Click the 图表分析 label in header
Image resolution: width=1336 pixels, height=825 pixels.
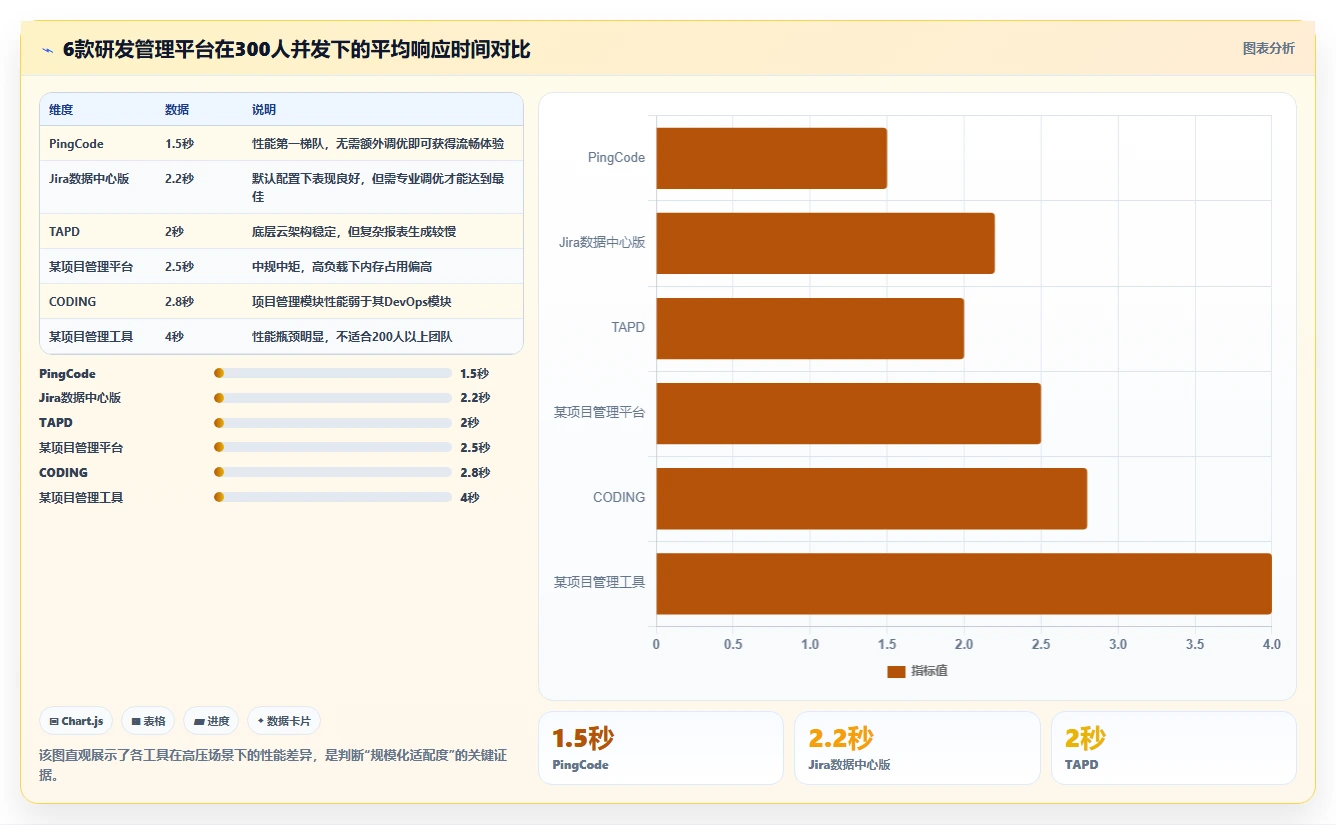click(x=1268, y=48)
